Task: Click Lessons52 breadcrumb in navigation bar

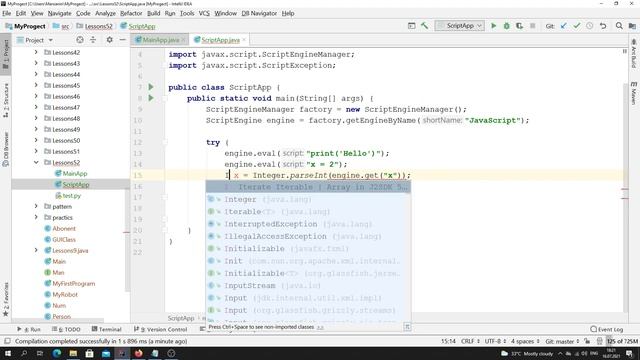Action: [x=94, y=26]
